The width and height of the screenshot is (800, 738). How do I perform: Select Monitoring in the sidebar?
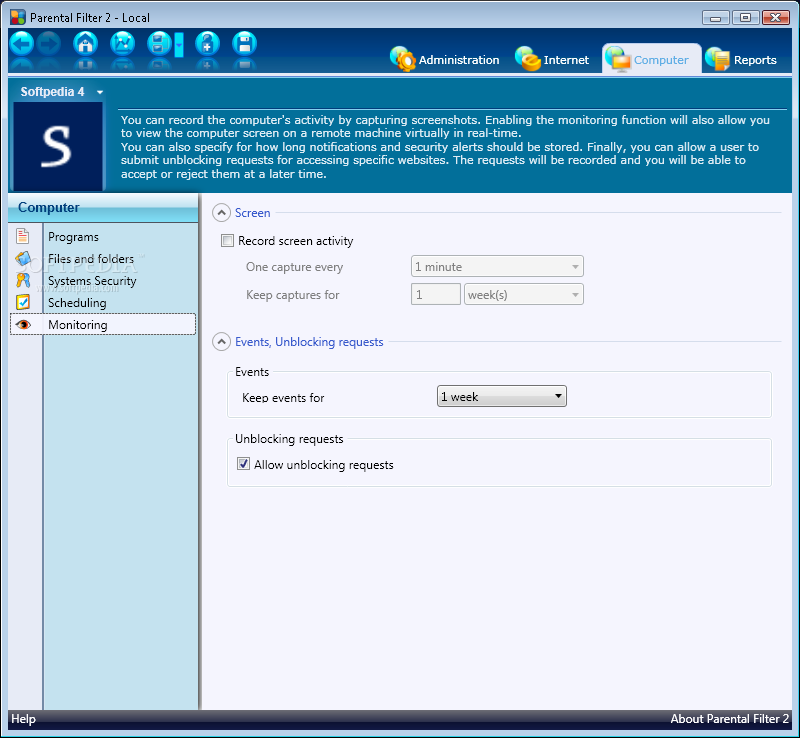click(x=103, y=325)
